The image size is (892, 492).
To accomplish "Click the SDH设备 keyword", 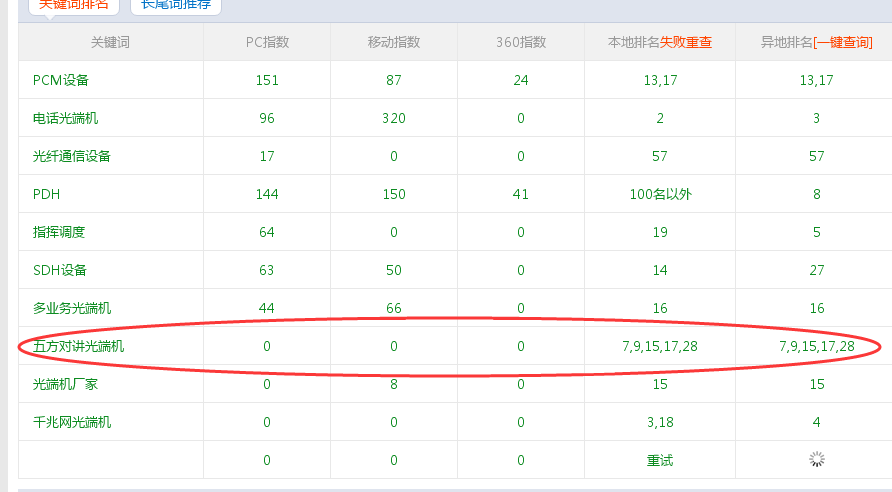I will coord(60,270).
